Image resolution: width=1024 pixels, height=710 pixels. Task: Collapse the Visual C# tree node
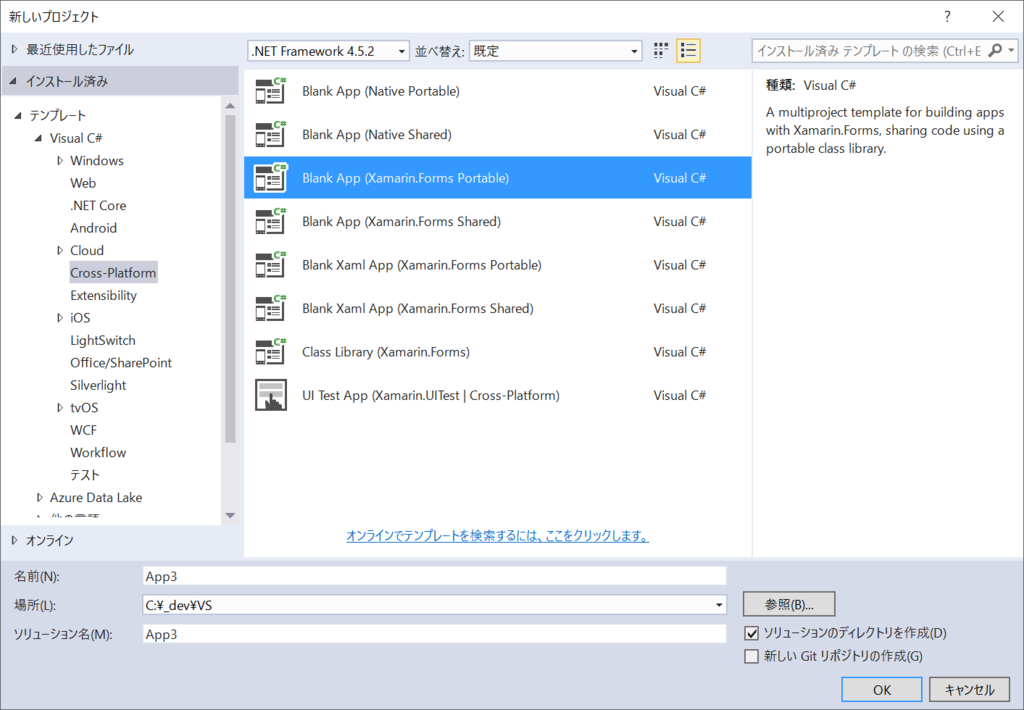(38, 138)
